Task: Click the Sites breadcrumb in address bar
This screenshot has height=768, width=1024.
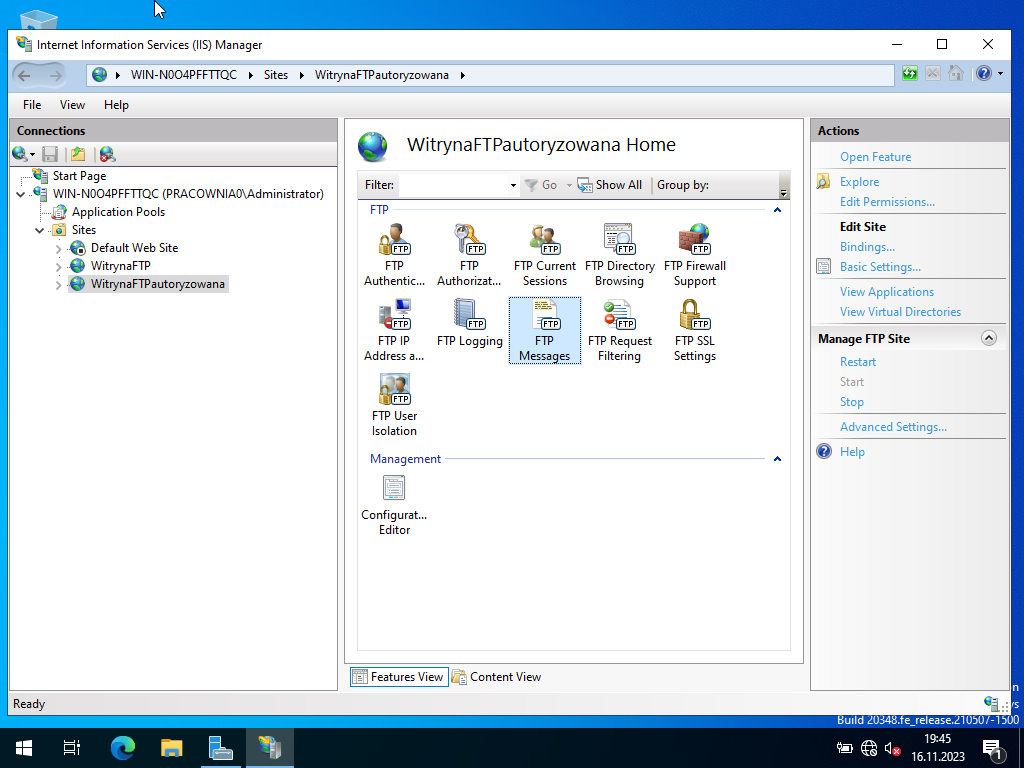Action: pos(276,75)
